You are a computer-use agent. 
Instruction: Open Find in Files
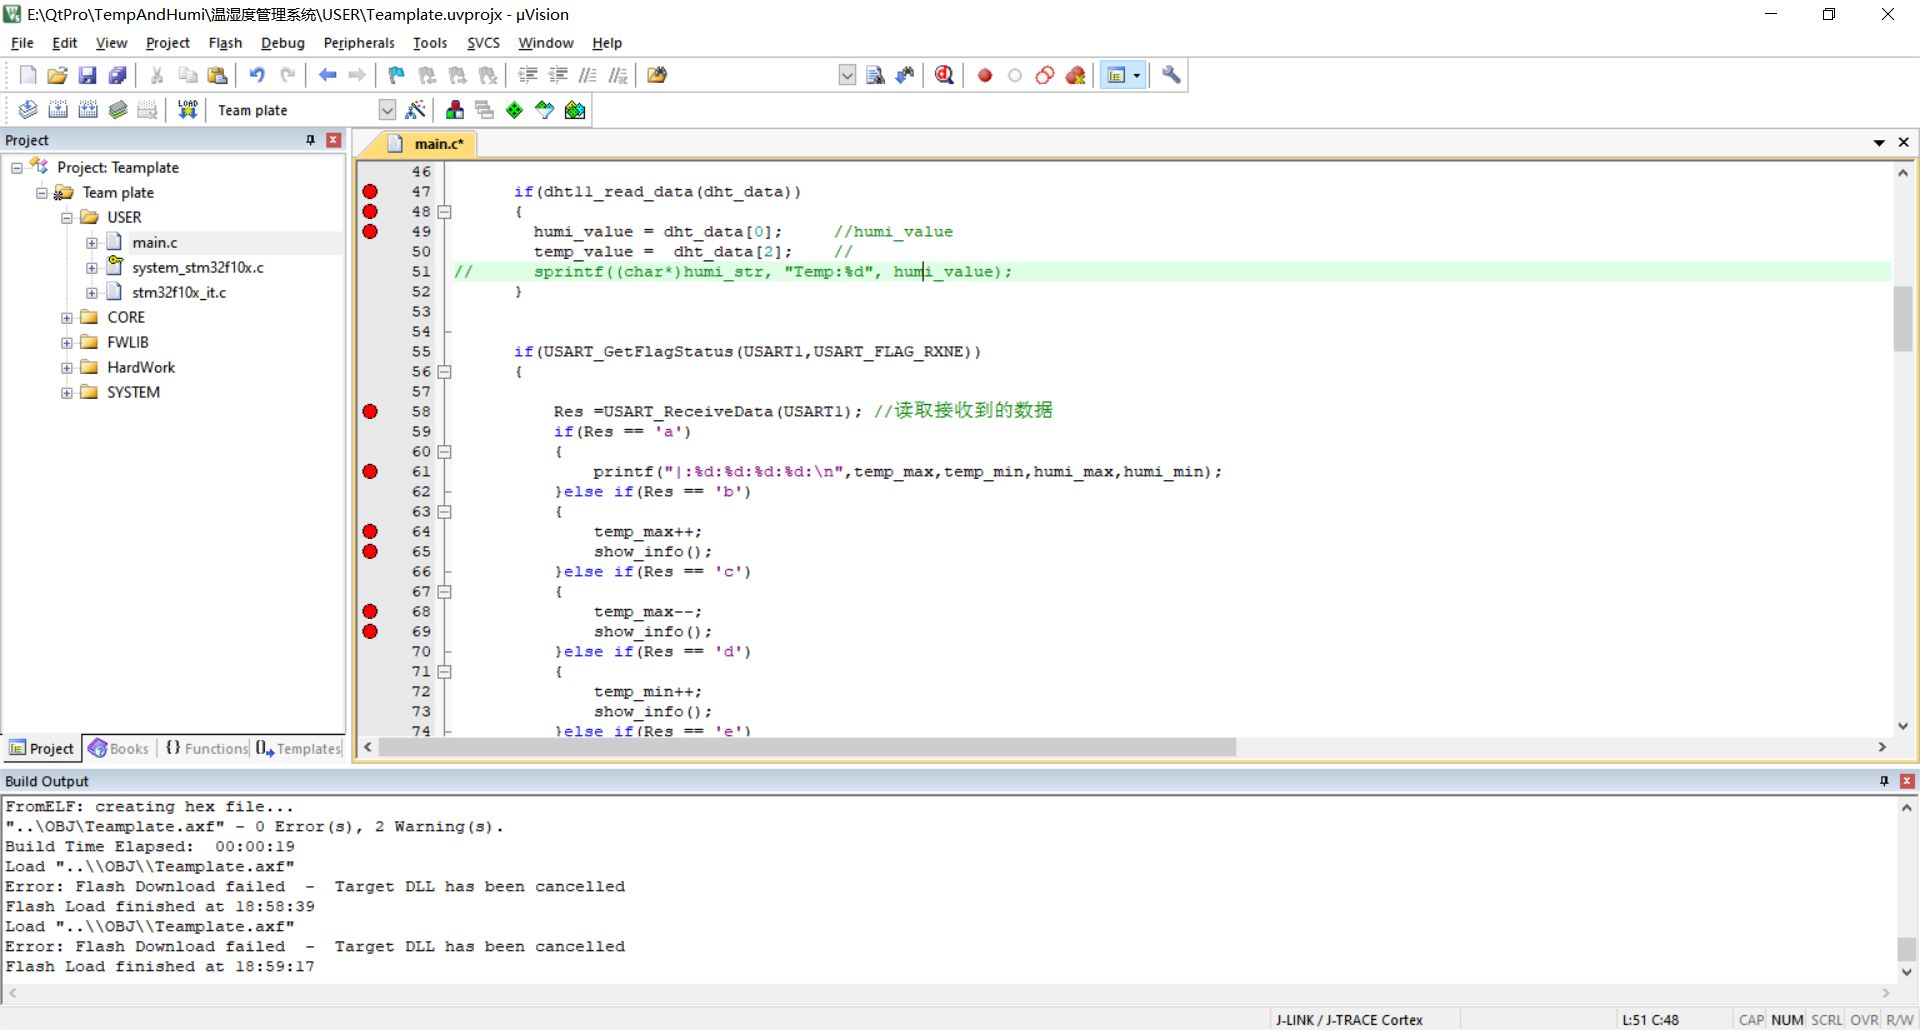click(x=657, y=75)
